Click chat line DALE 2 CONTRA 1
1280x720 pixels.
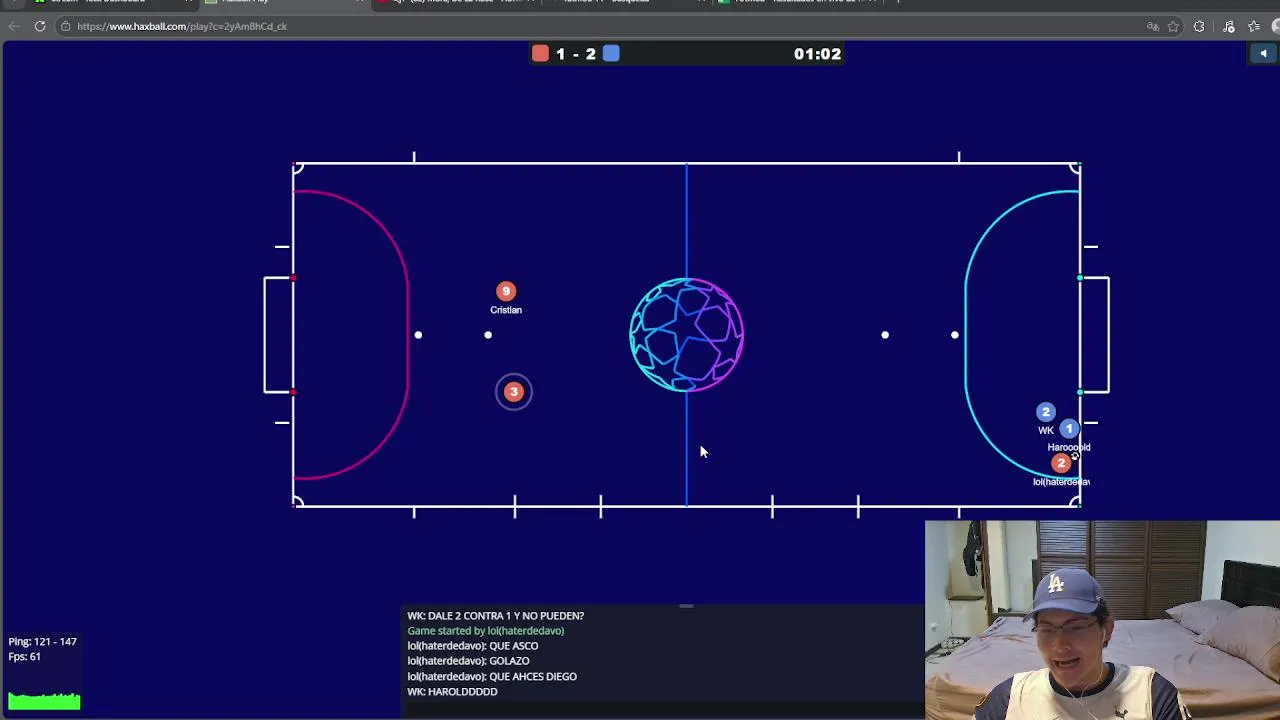pyautogui.click(x=495, y=616)
